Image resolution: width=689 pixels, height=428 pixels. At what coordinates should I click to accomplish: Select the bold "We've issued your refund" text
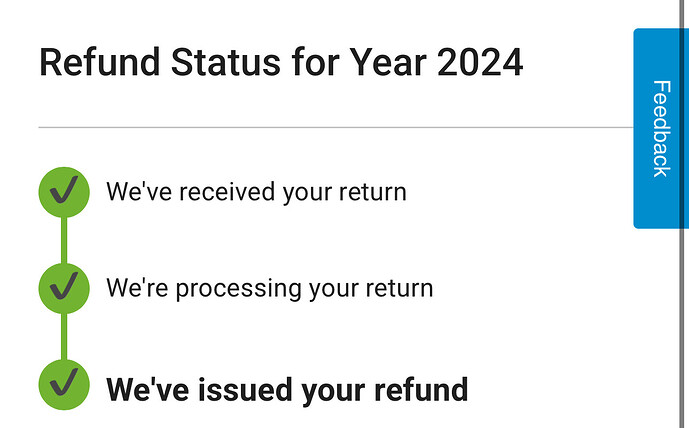pos(286,387)
